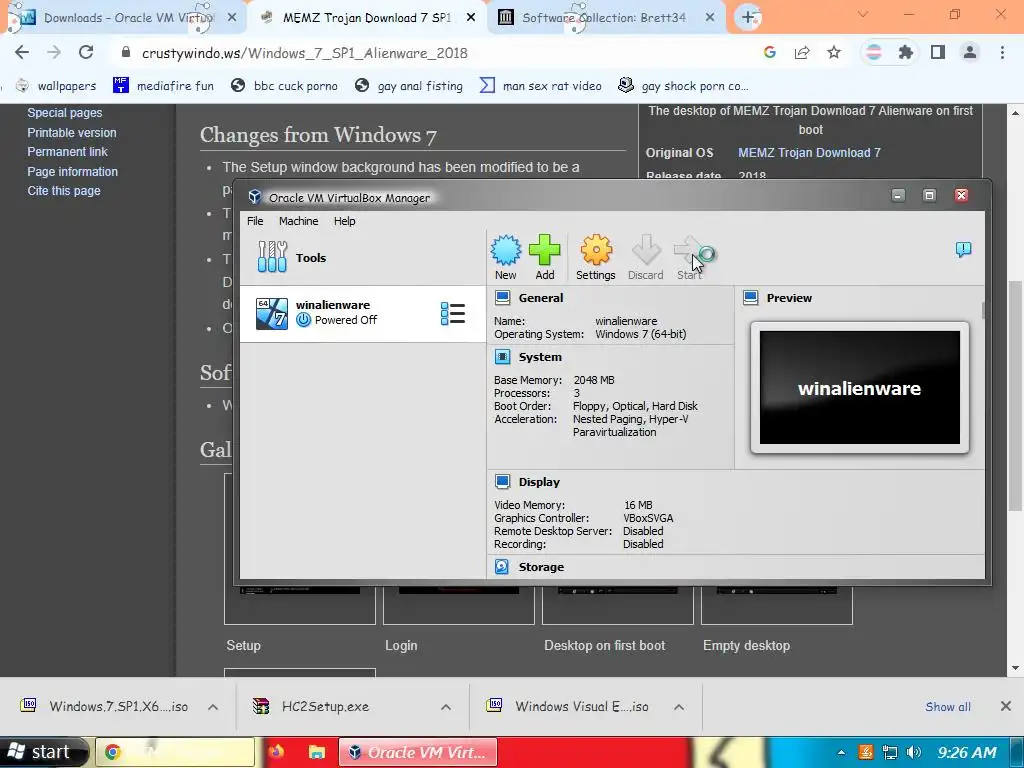Click the Display section monitor icon
The height and width of the screenshot is (768, 1024).
[502, 482]
